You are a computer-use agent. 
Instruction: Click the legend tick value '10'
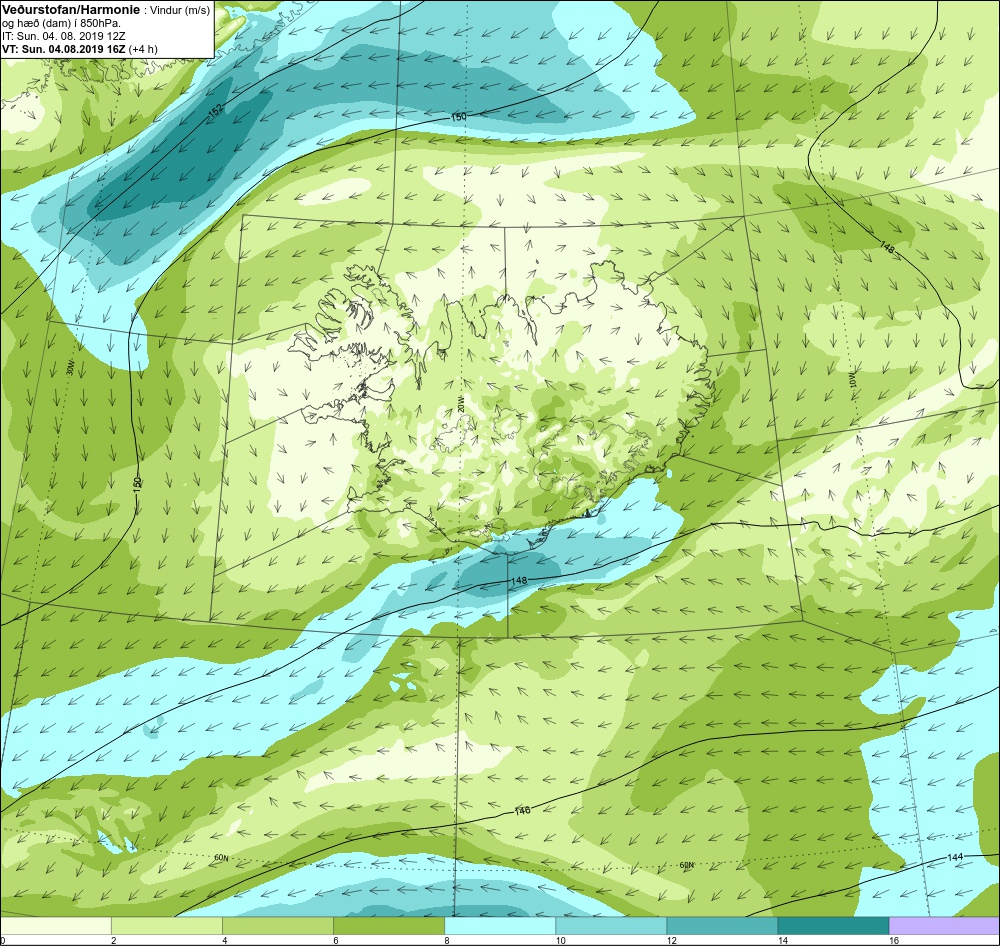tap(560, 940)
